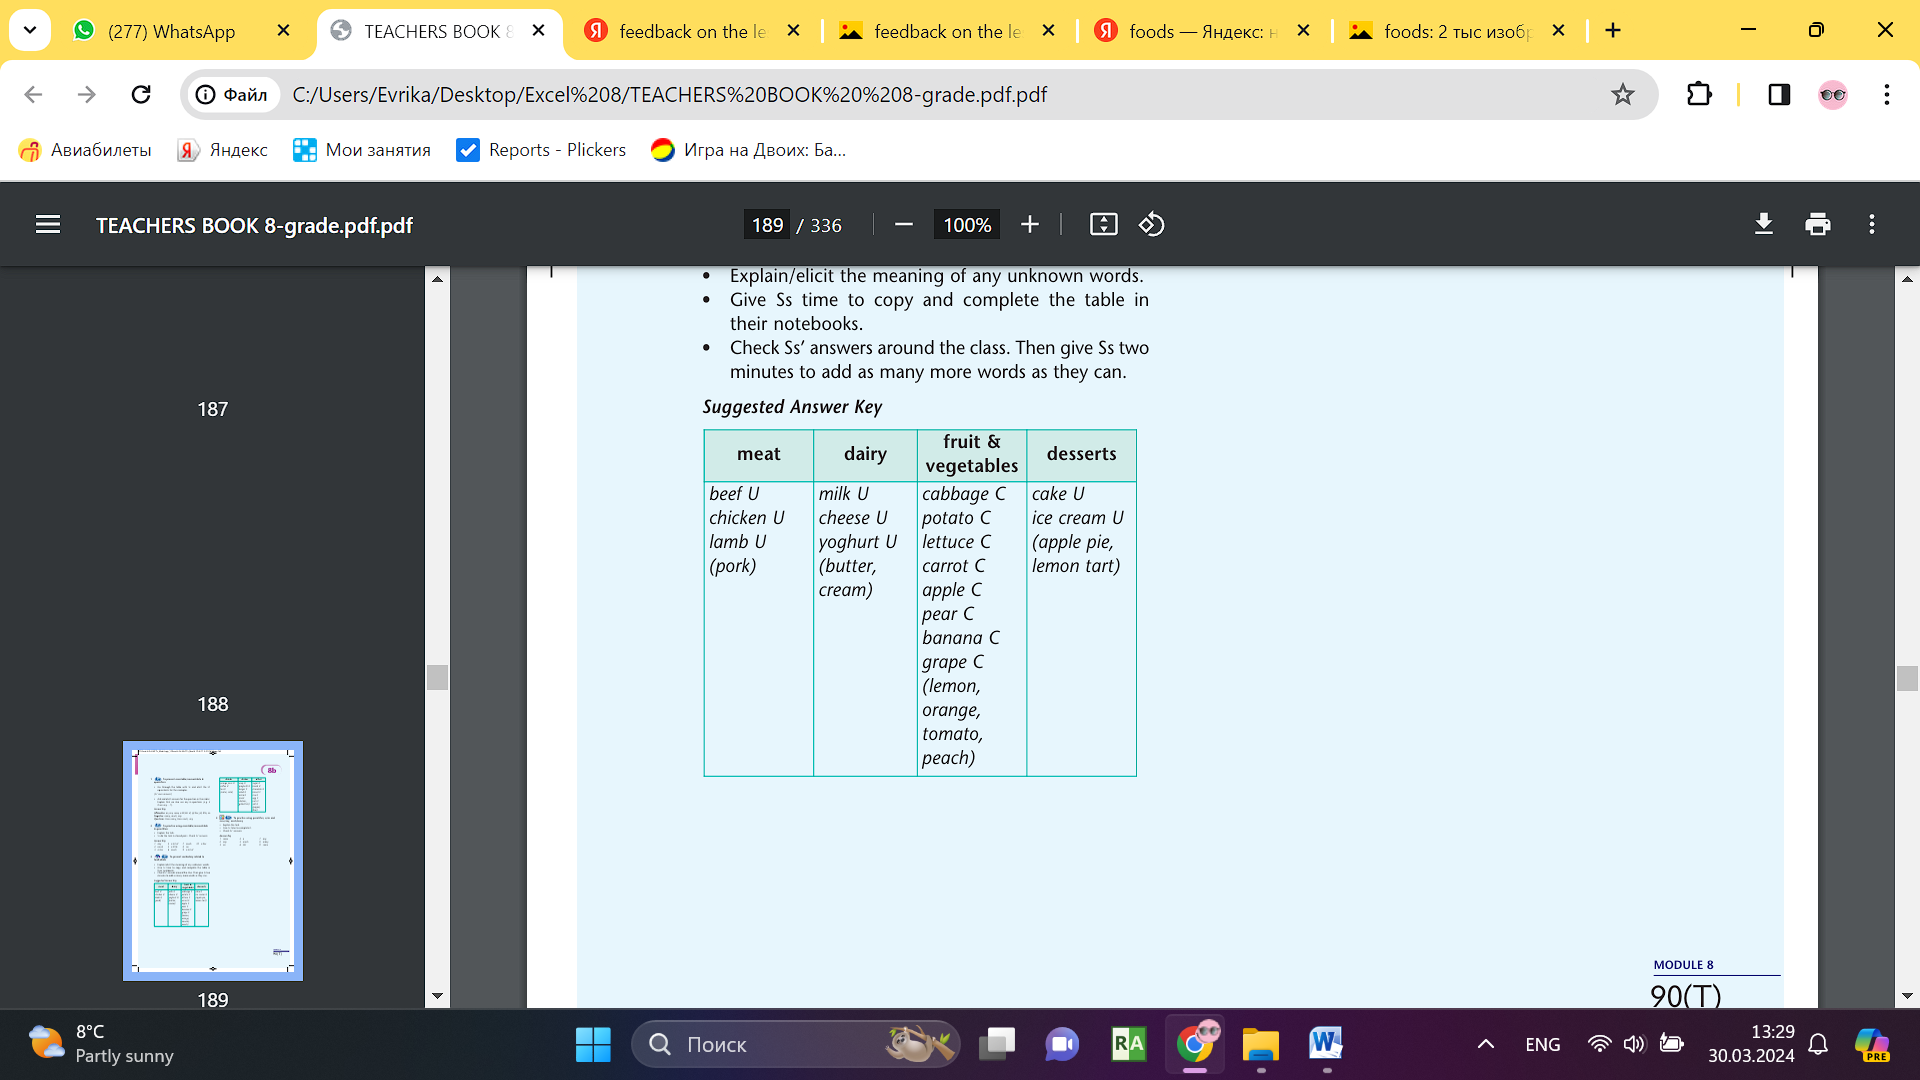Viewport: 1920px width, 1080px height.
Task: Expand the tab search dropdown arrow
Action: [30, 30]
